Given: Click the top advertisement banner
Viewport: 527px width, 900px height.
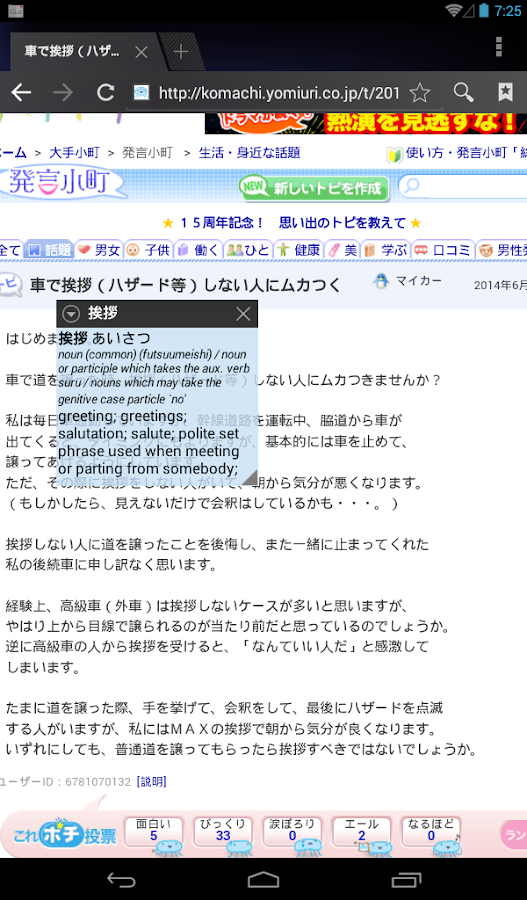Looking at the screenshot, I should [x=366, y=123].
